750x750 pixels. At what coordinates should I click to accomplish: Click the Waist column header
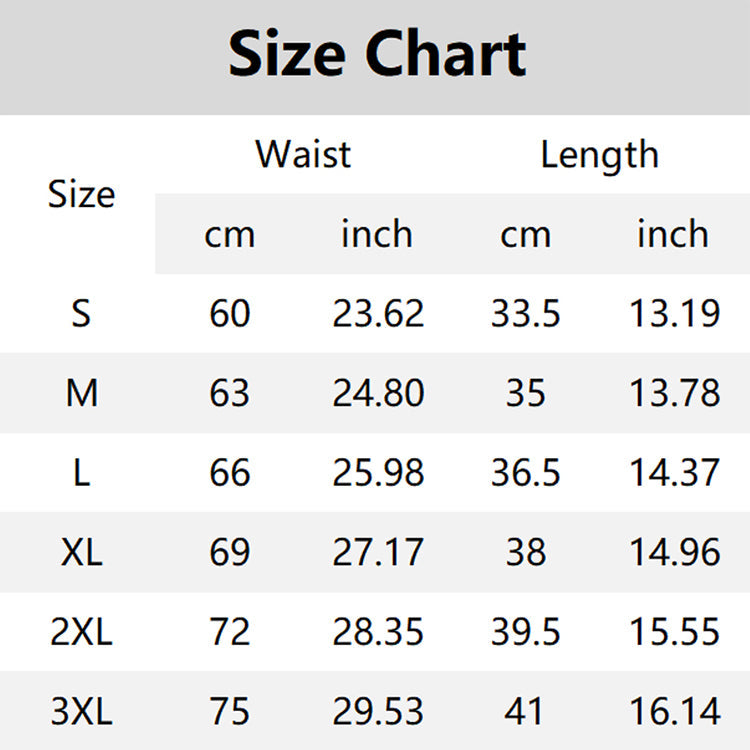[x=303, y=155]
